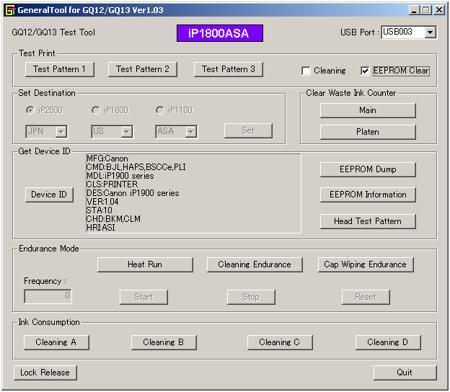
Task: Click the 'HRI:ASI' device line
Action: click(x=100, y=228)
